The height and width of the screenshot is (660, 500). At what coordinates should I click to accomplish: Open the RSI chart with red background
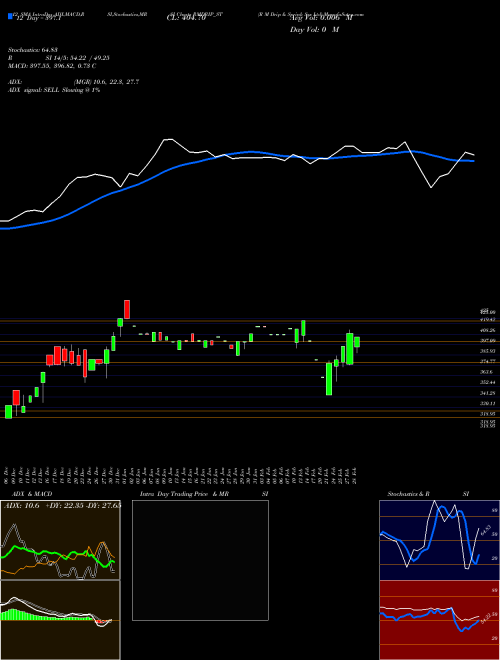439,620
